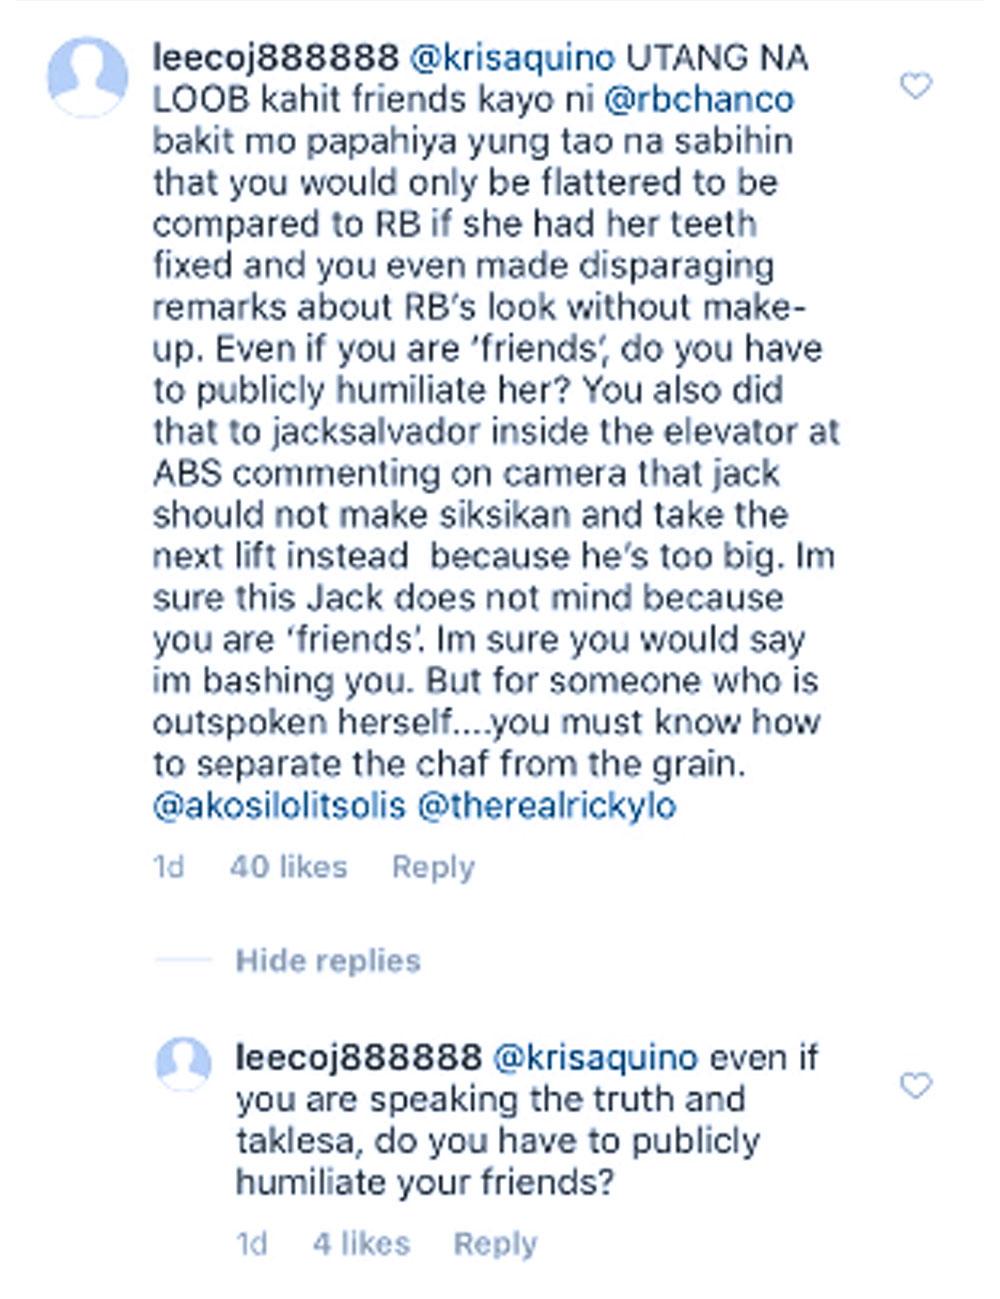Viewport: 1000px width, 1299px height.
Task: Open the @akosilolitsolis mention
Action: tap(279, 806)
